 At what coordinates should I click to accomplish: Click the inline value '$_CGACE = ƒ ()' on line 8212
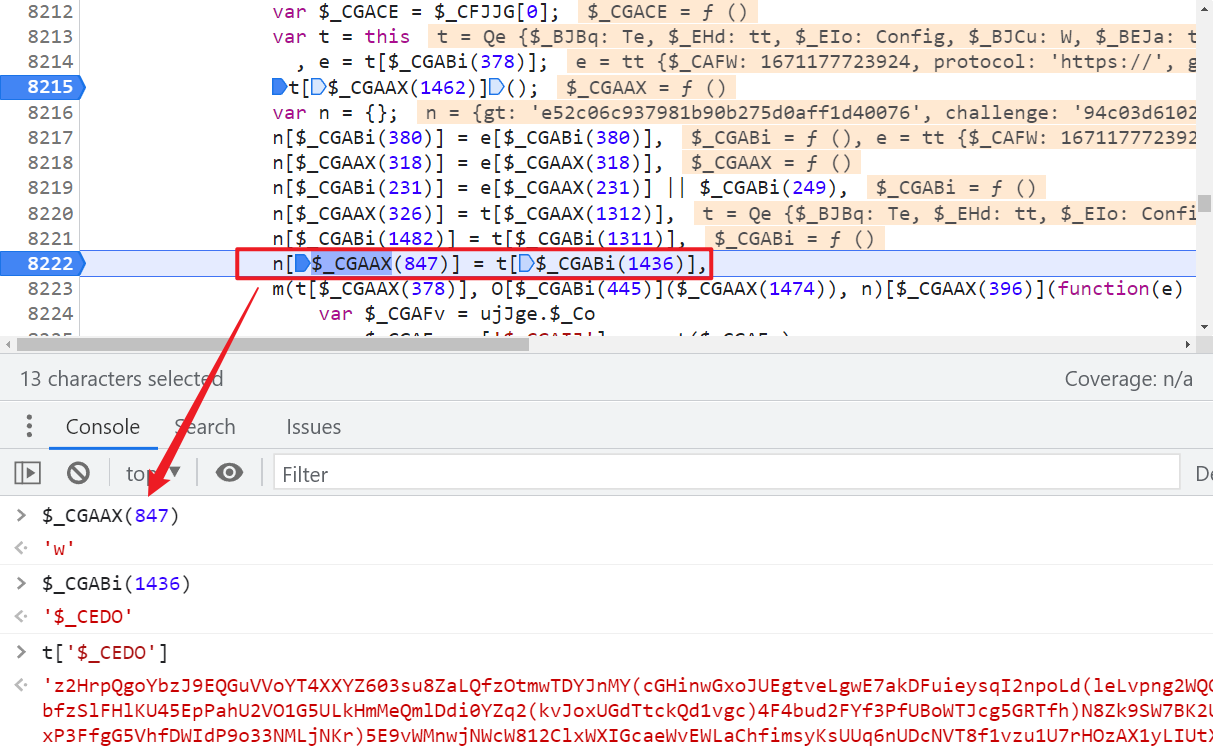668,12
